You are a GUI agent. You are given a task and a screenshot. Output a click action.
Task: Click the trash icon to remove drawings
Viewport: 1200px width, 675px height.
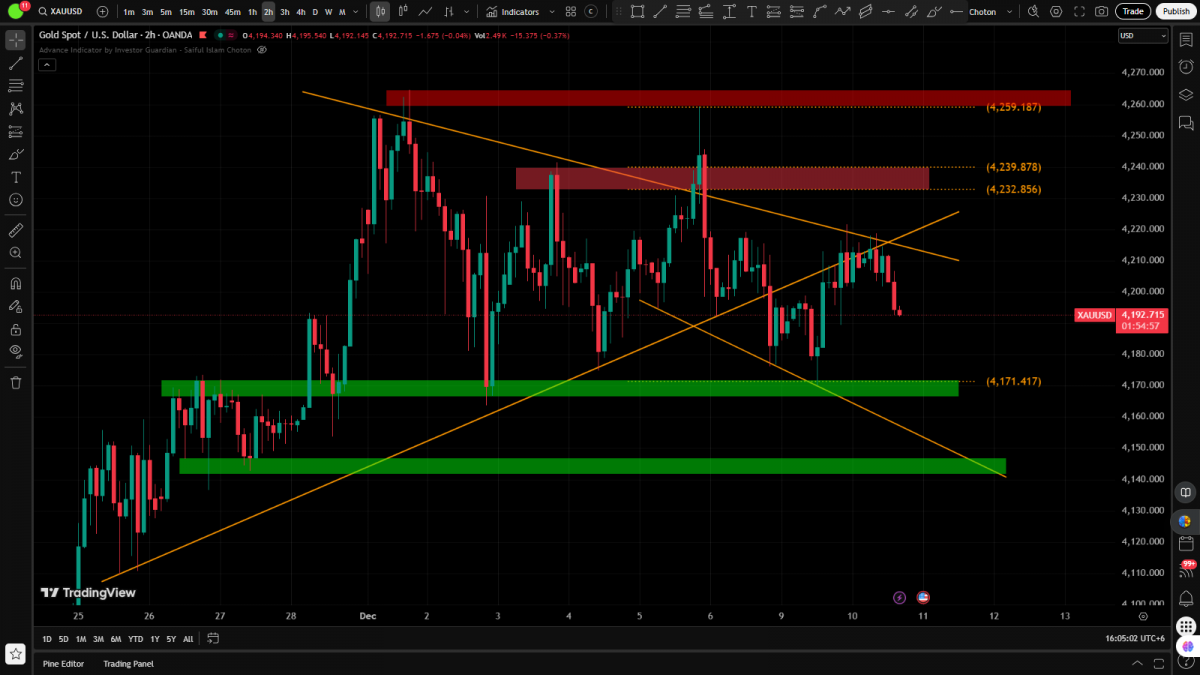(16, 383)
